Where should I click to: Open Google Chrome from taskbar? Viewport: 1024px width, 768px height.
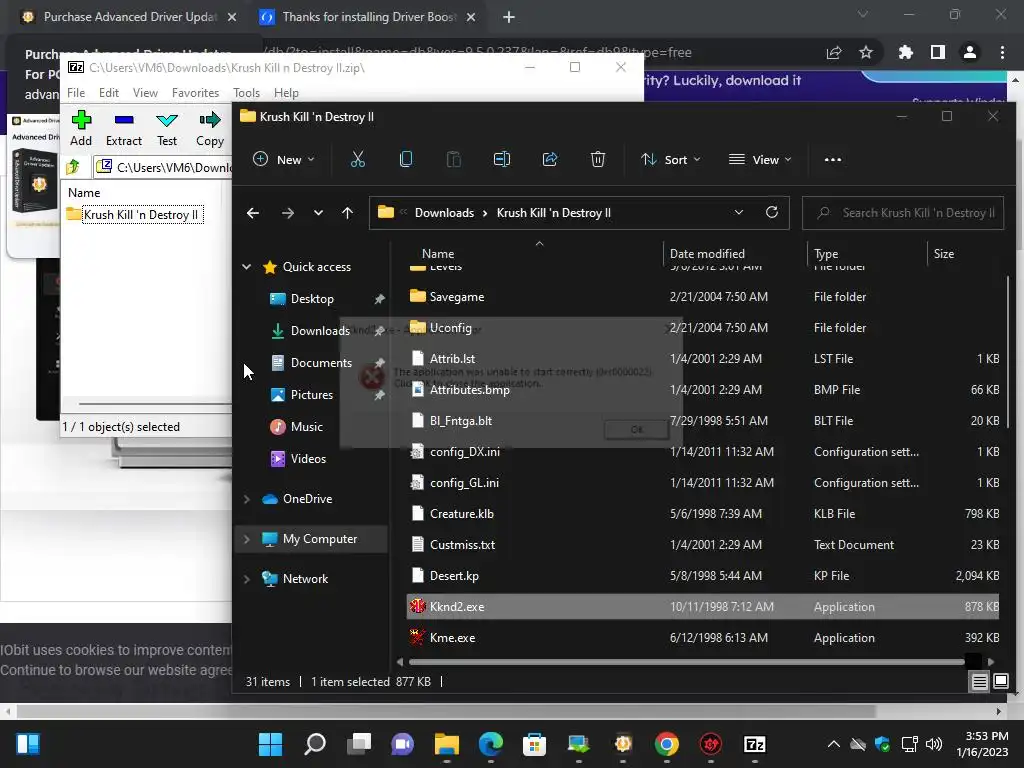(x=667, y=744)
